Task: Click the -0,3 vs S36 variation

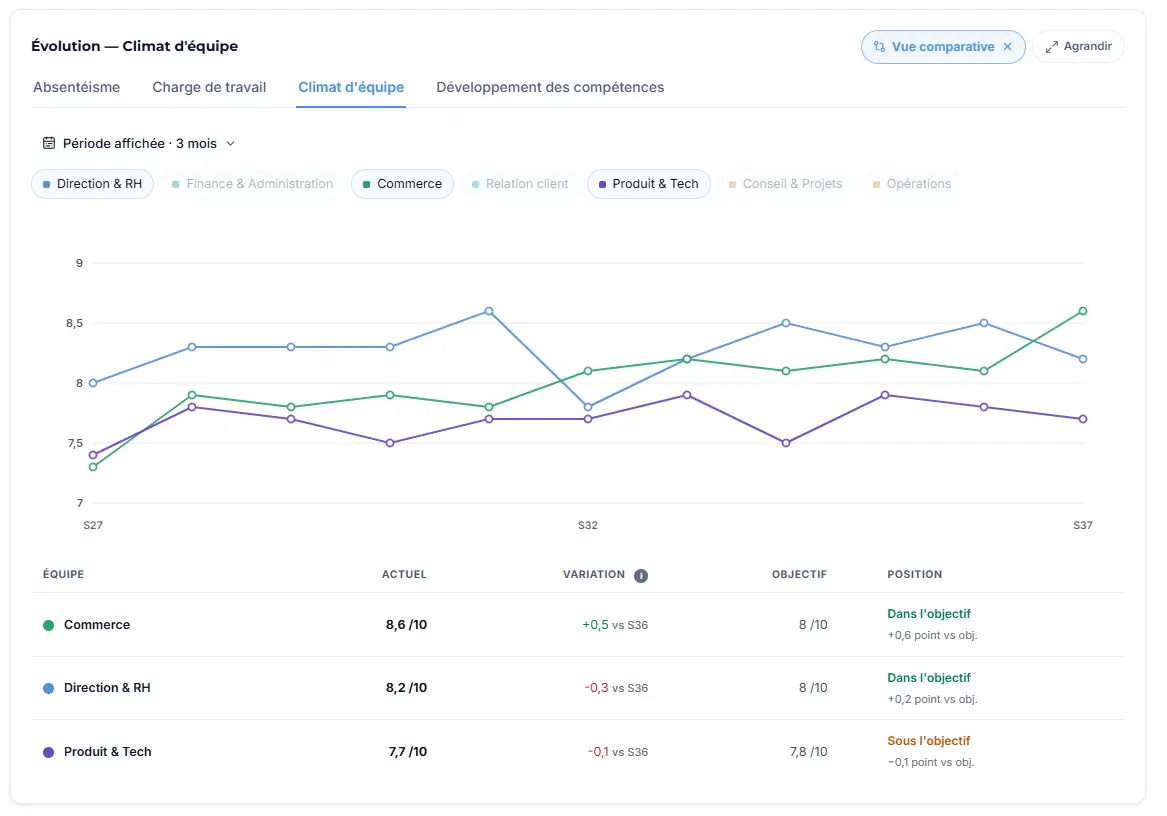Action: tap(616, 688)
